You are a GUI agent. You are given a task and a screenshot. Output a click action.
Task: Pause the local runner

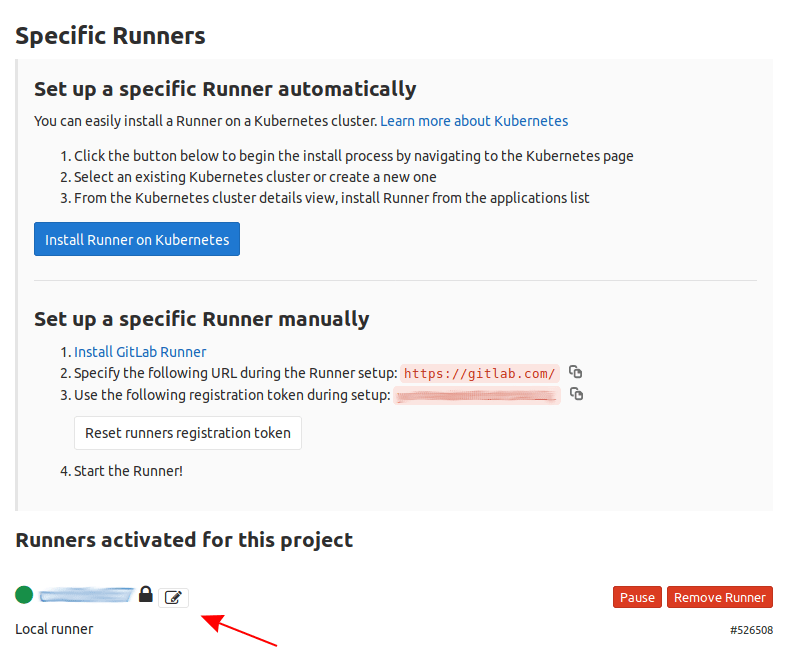click(637, 597)
